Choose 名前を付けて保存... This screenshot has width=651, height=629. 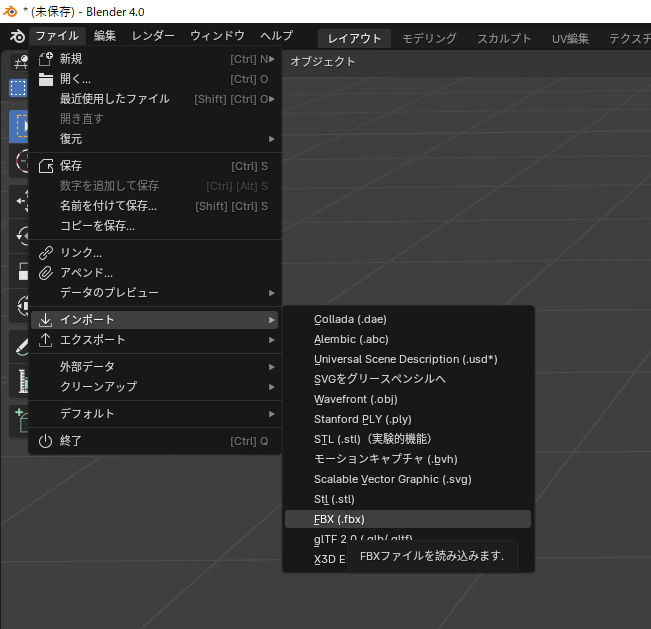click(155, 206)
